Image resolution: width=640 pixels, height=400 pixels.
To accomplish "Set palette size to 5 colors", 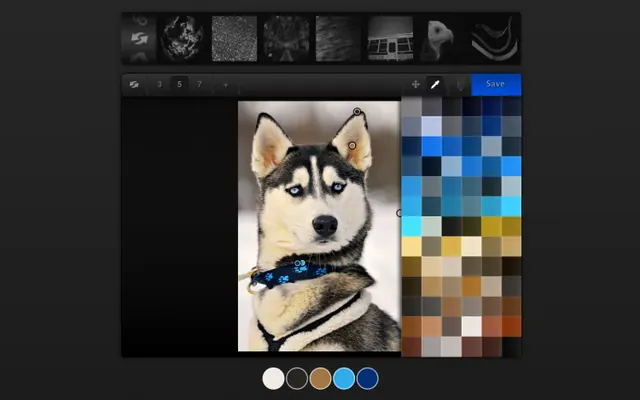I will [x=179, y=85].
